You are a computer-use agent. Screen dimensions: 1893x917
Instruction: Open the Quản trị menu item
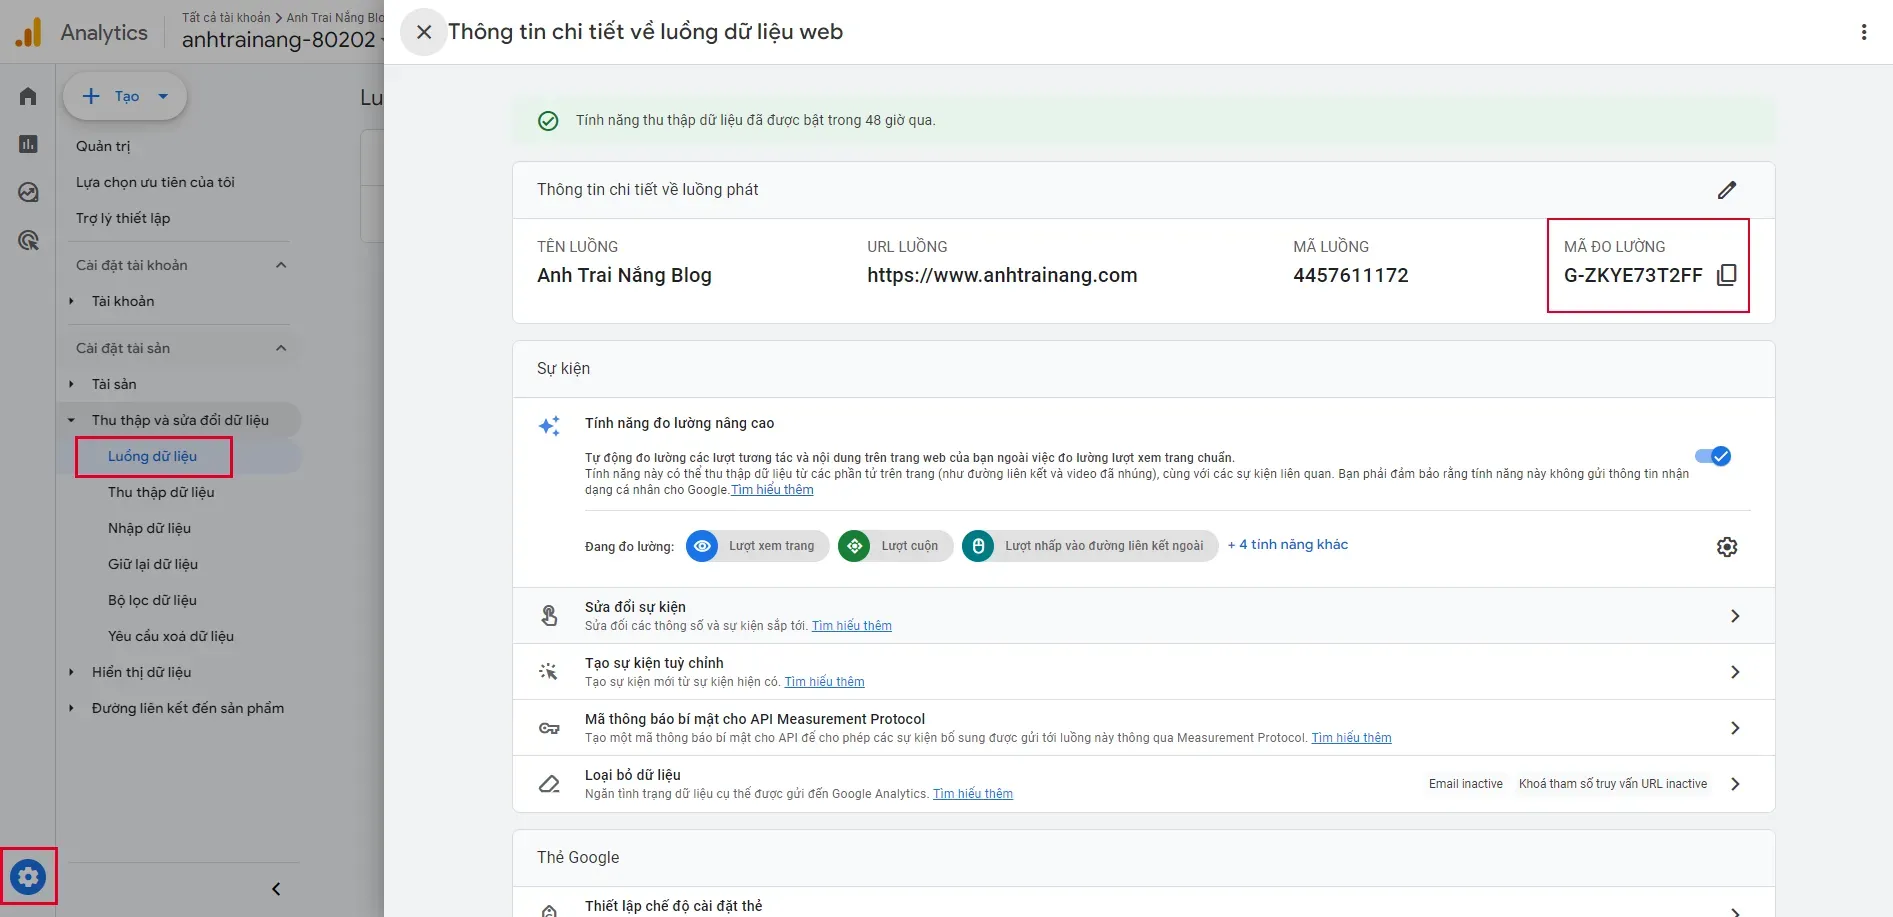[x=103, y=146]
